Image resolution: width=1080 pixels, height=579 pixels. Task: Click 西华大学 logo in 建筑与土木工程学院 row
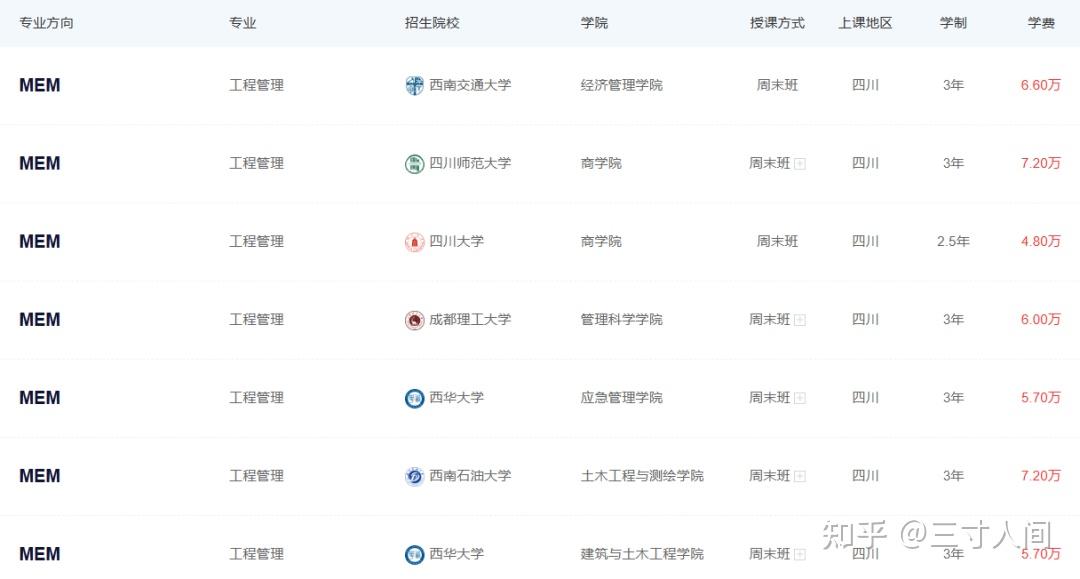tap(414, 554)
